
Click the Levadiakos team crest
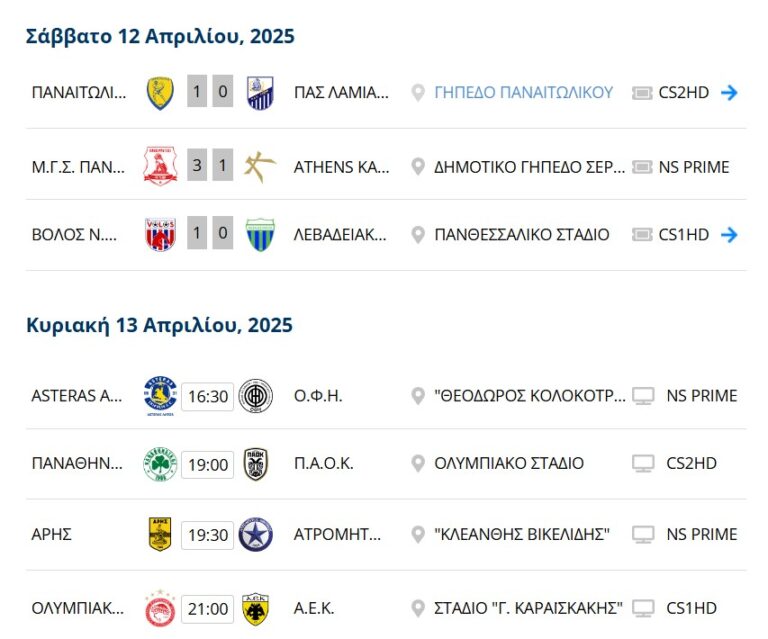coord(259,236)
